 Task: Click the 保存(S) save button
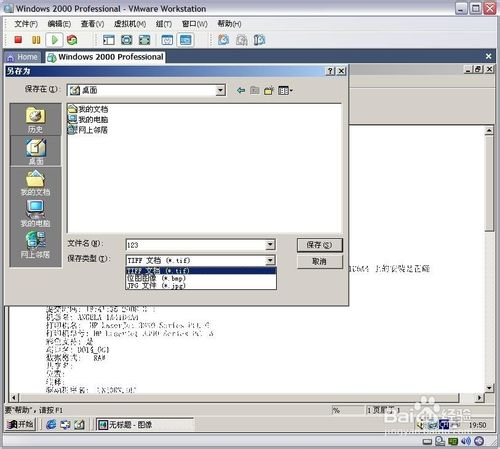[319, 245]
